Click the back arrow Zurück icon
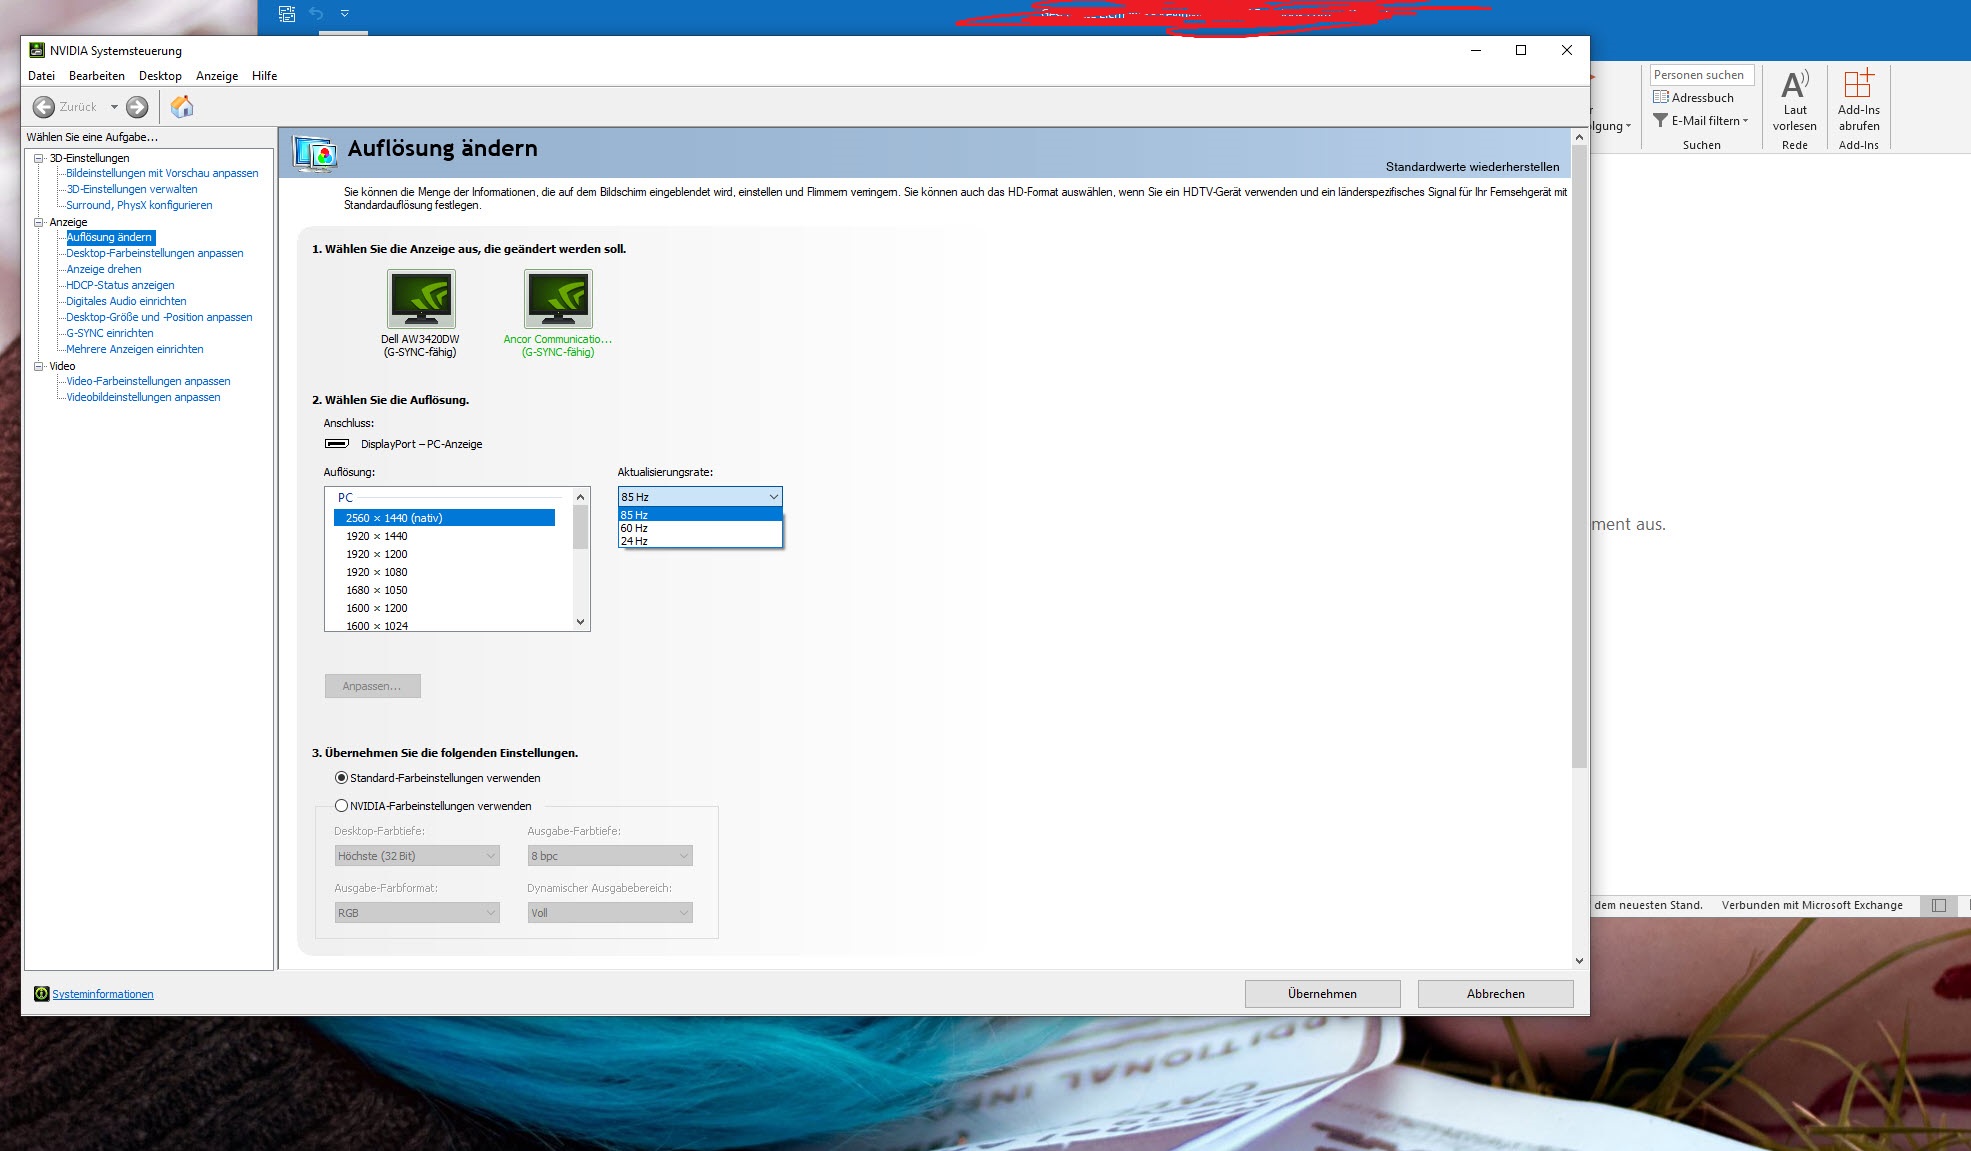The image size is (1971, 1151). tap(44, 107)
